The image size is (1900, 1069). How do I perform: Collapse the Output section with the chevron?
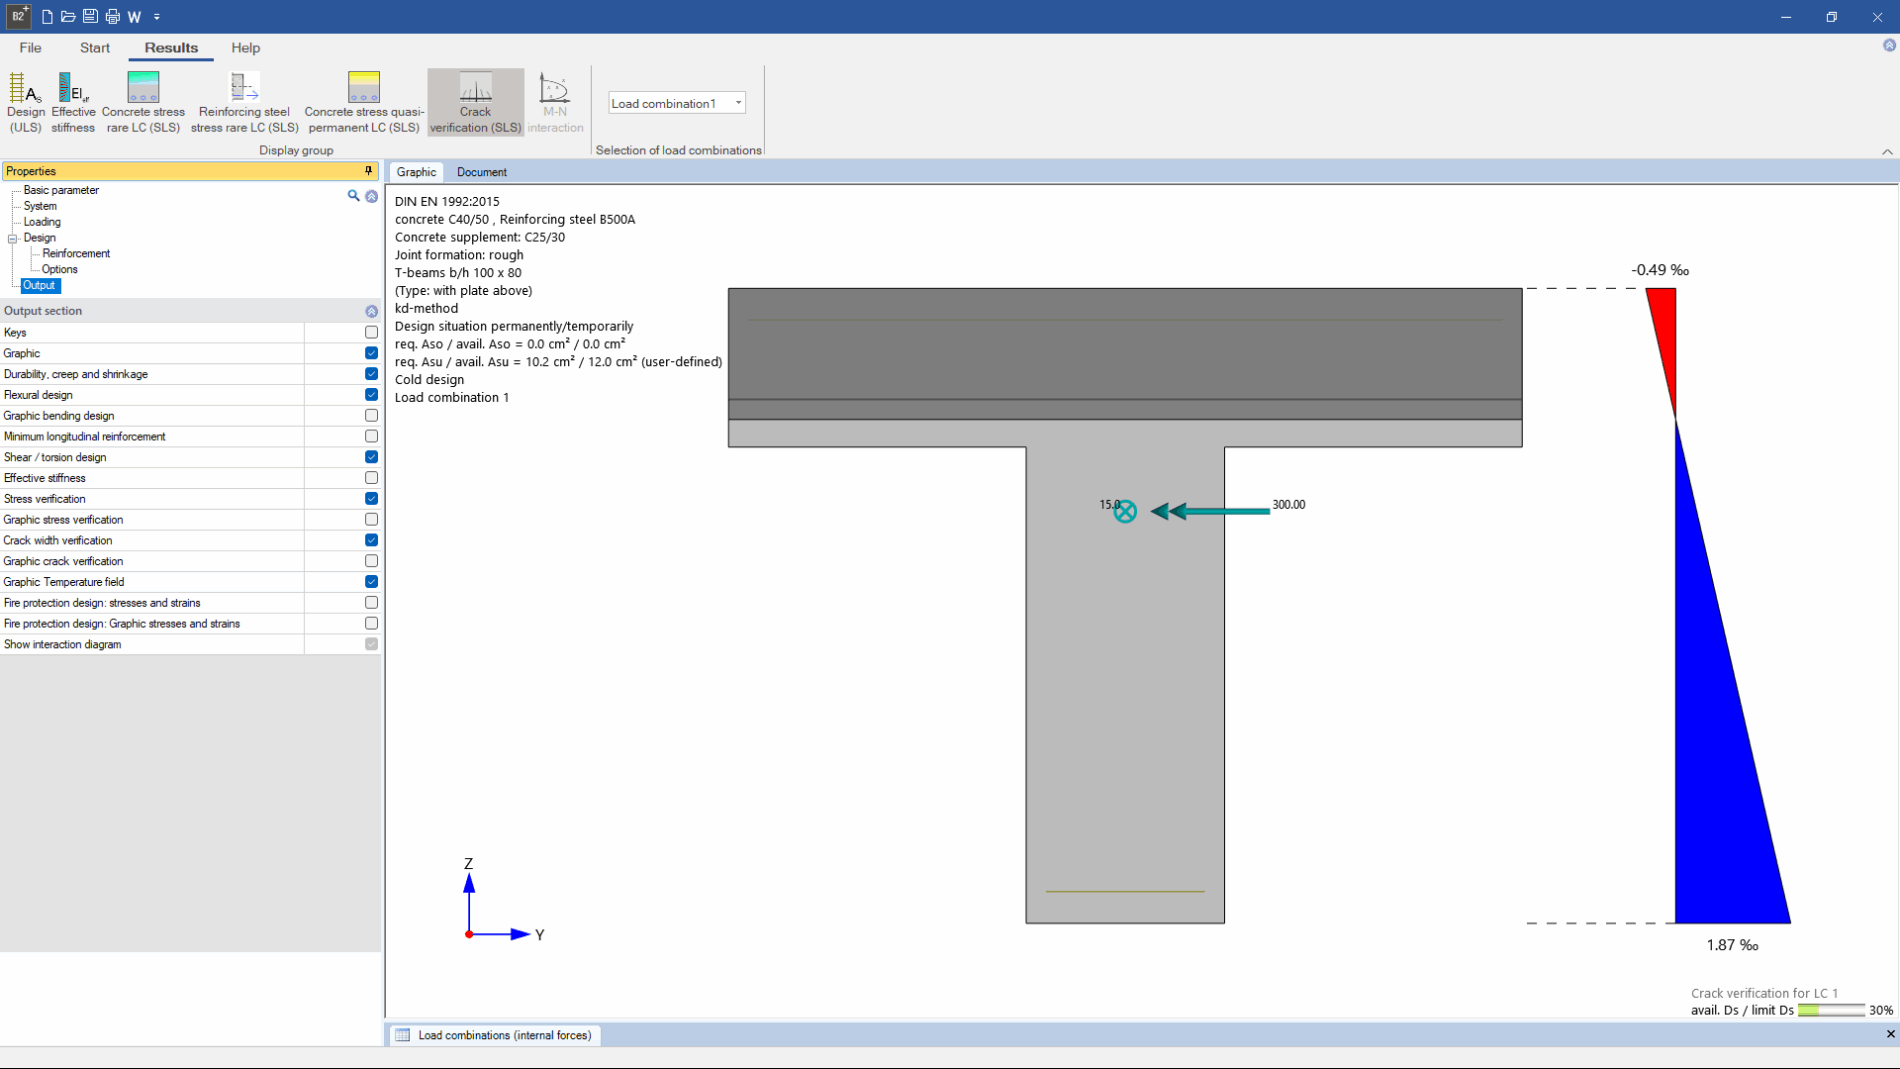[x=371, y=311]
